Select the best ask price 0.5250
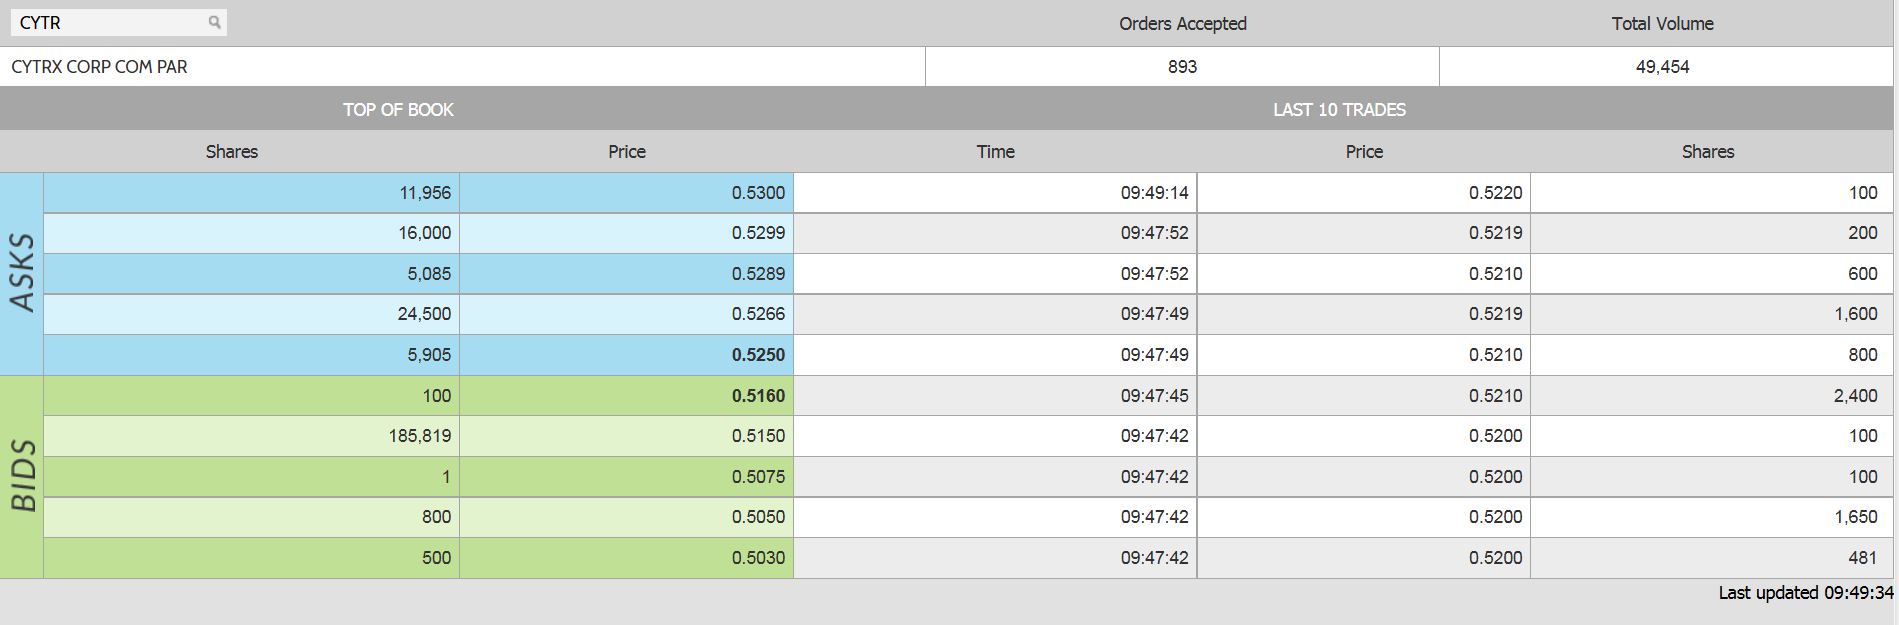 758,355
